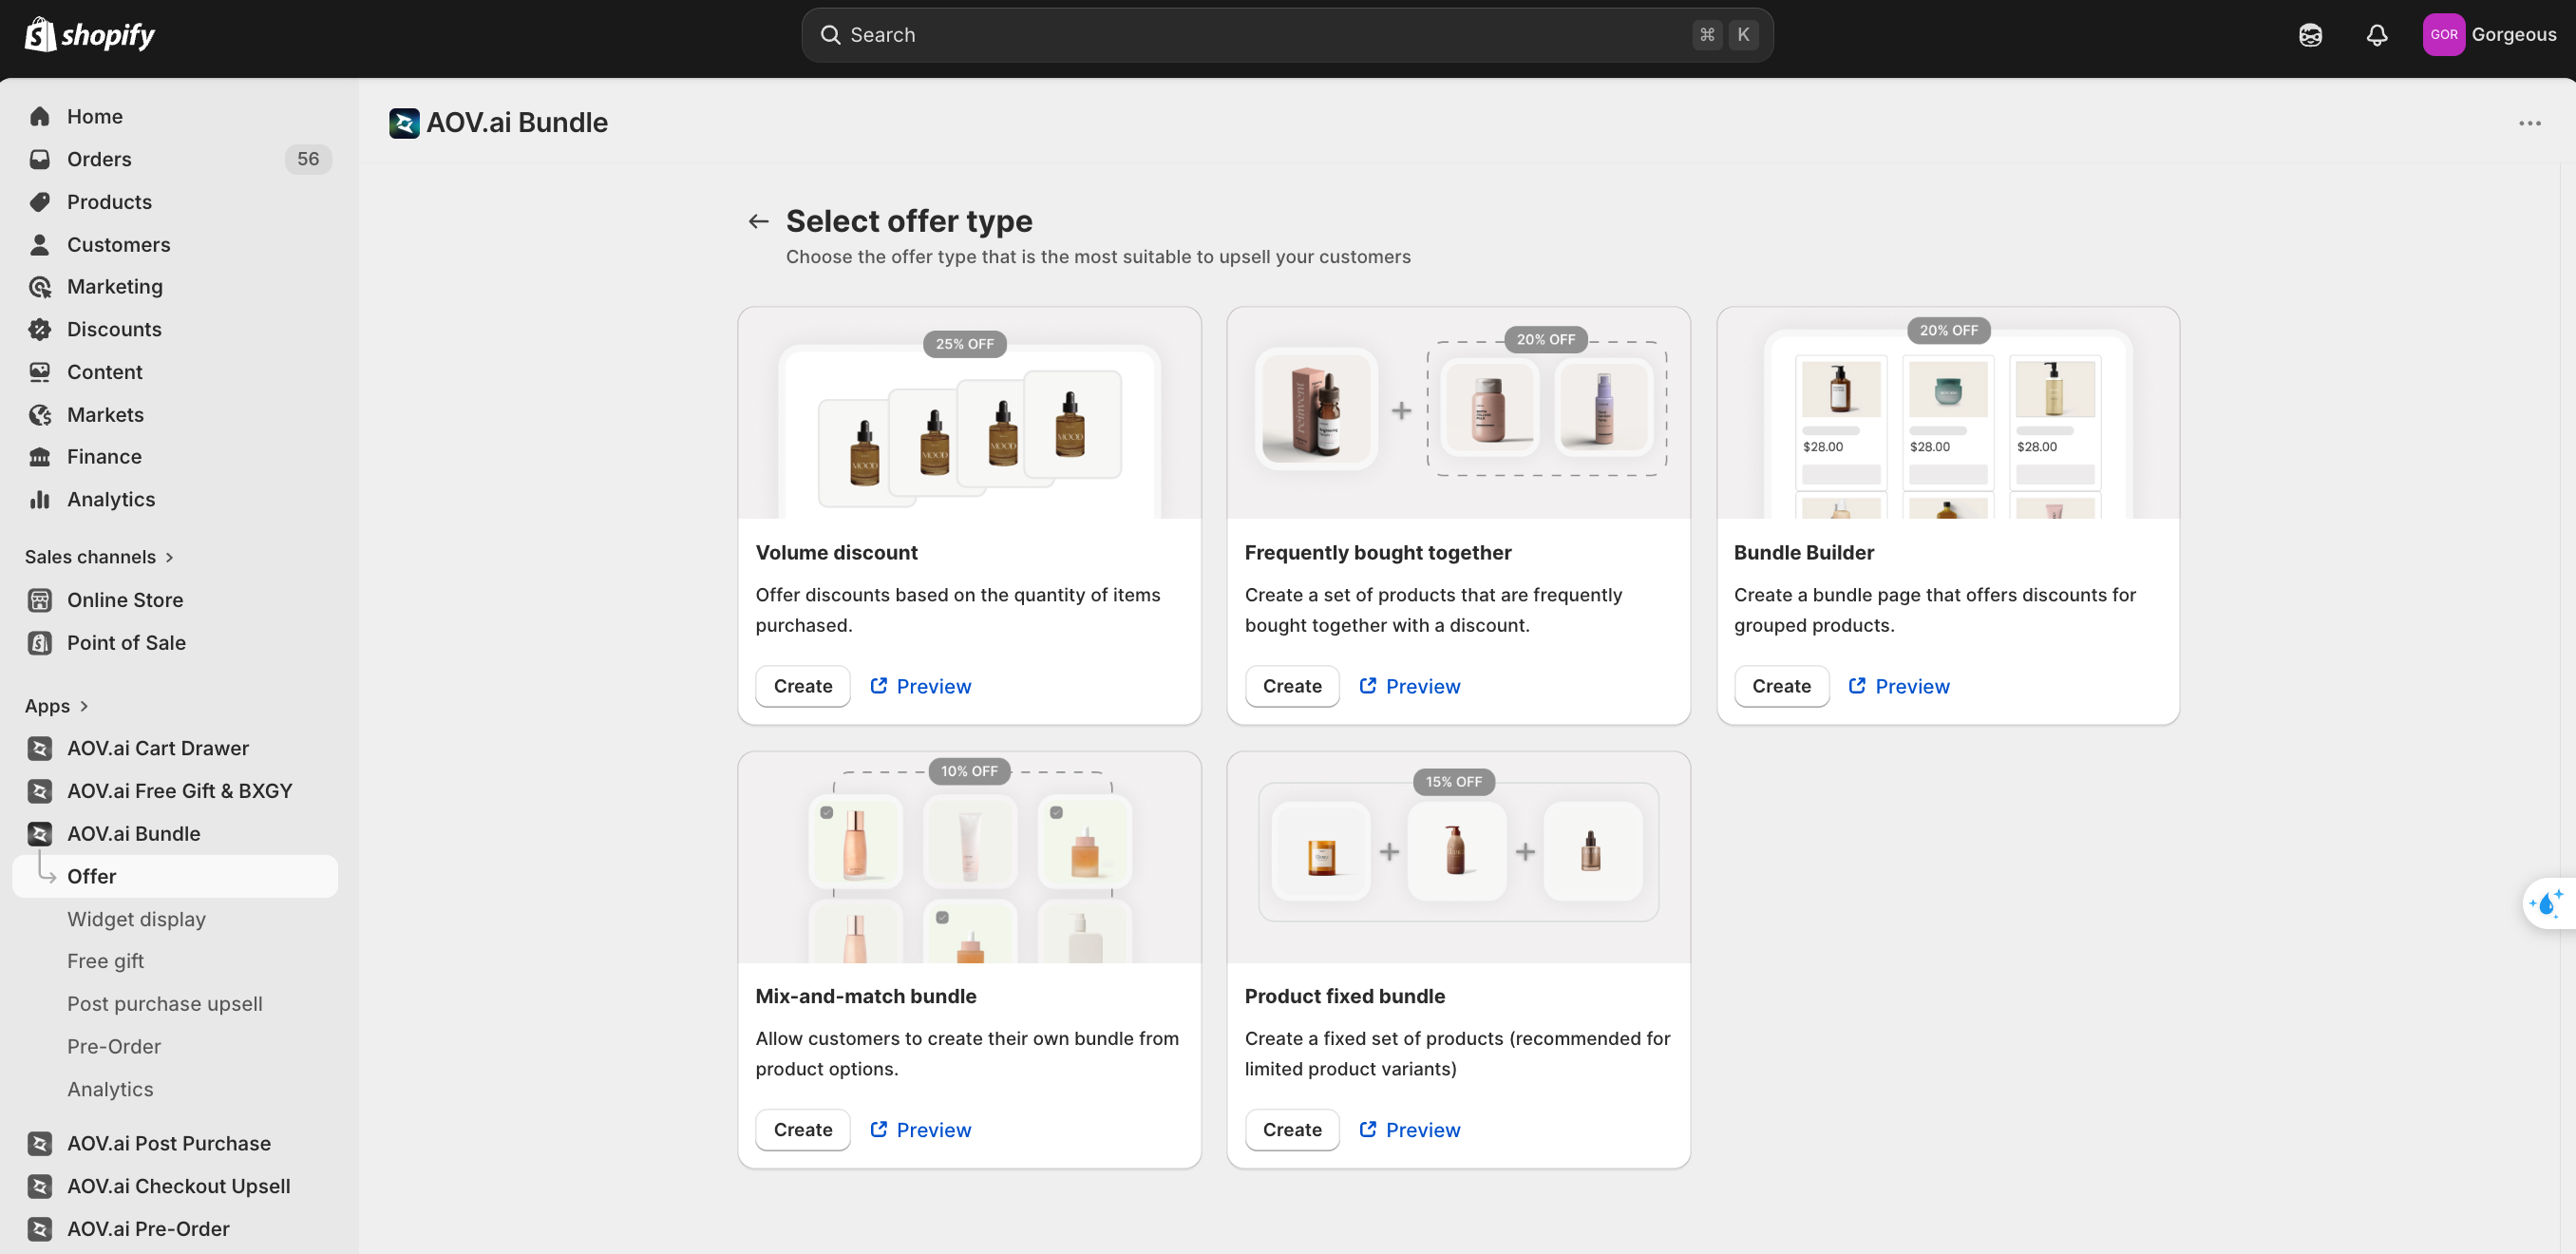
Task: Open the notifications bell
Action: pyautogui.click(x=2377, y=35)
